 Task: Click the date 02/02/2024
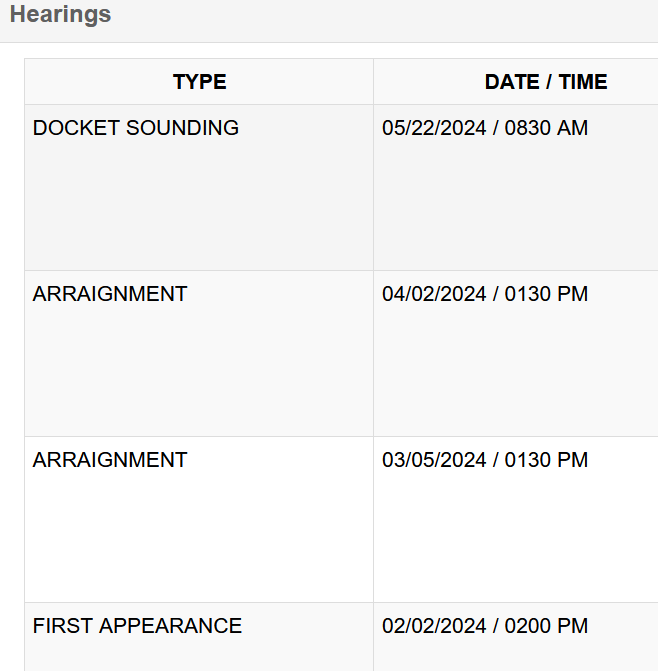coord(432,626)
